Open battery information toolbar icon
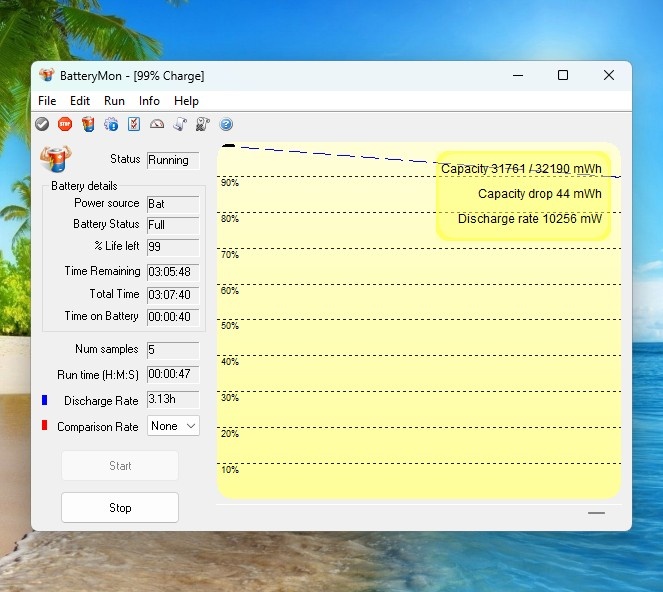The height and width of the screenshot is (592, 663). pos(88,124)
